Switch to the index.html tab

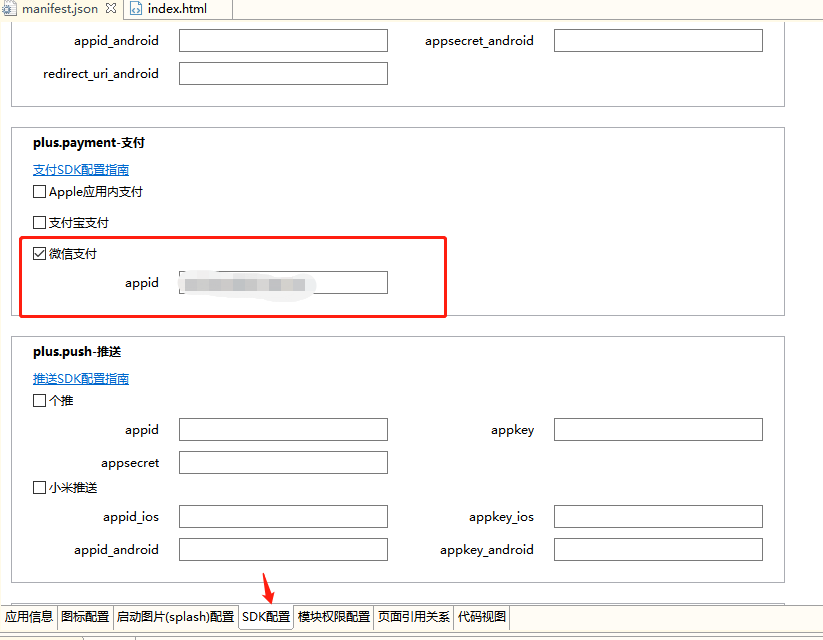coord(177,9)
